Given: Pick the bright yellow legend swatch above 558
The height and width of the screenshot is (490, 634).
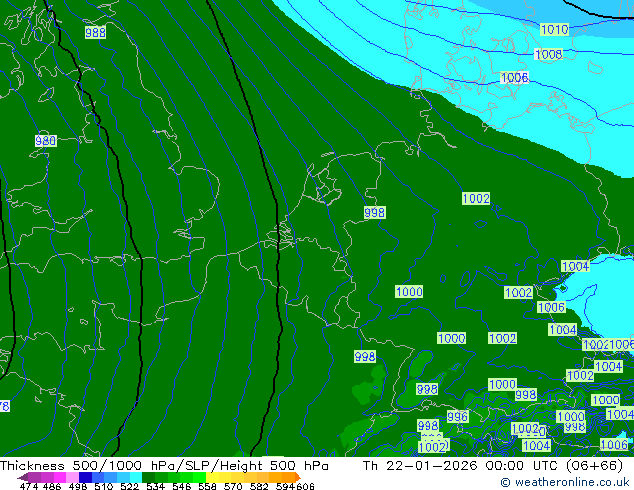Looking at the screenshot, I should 212,477.
